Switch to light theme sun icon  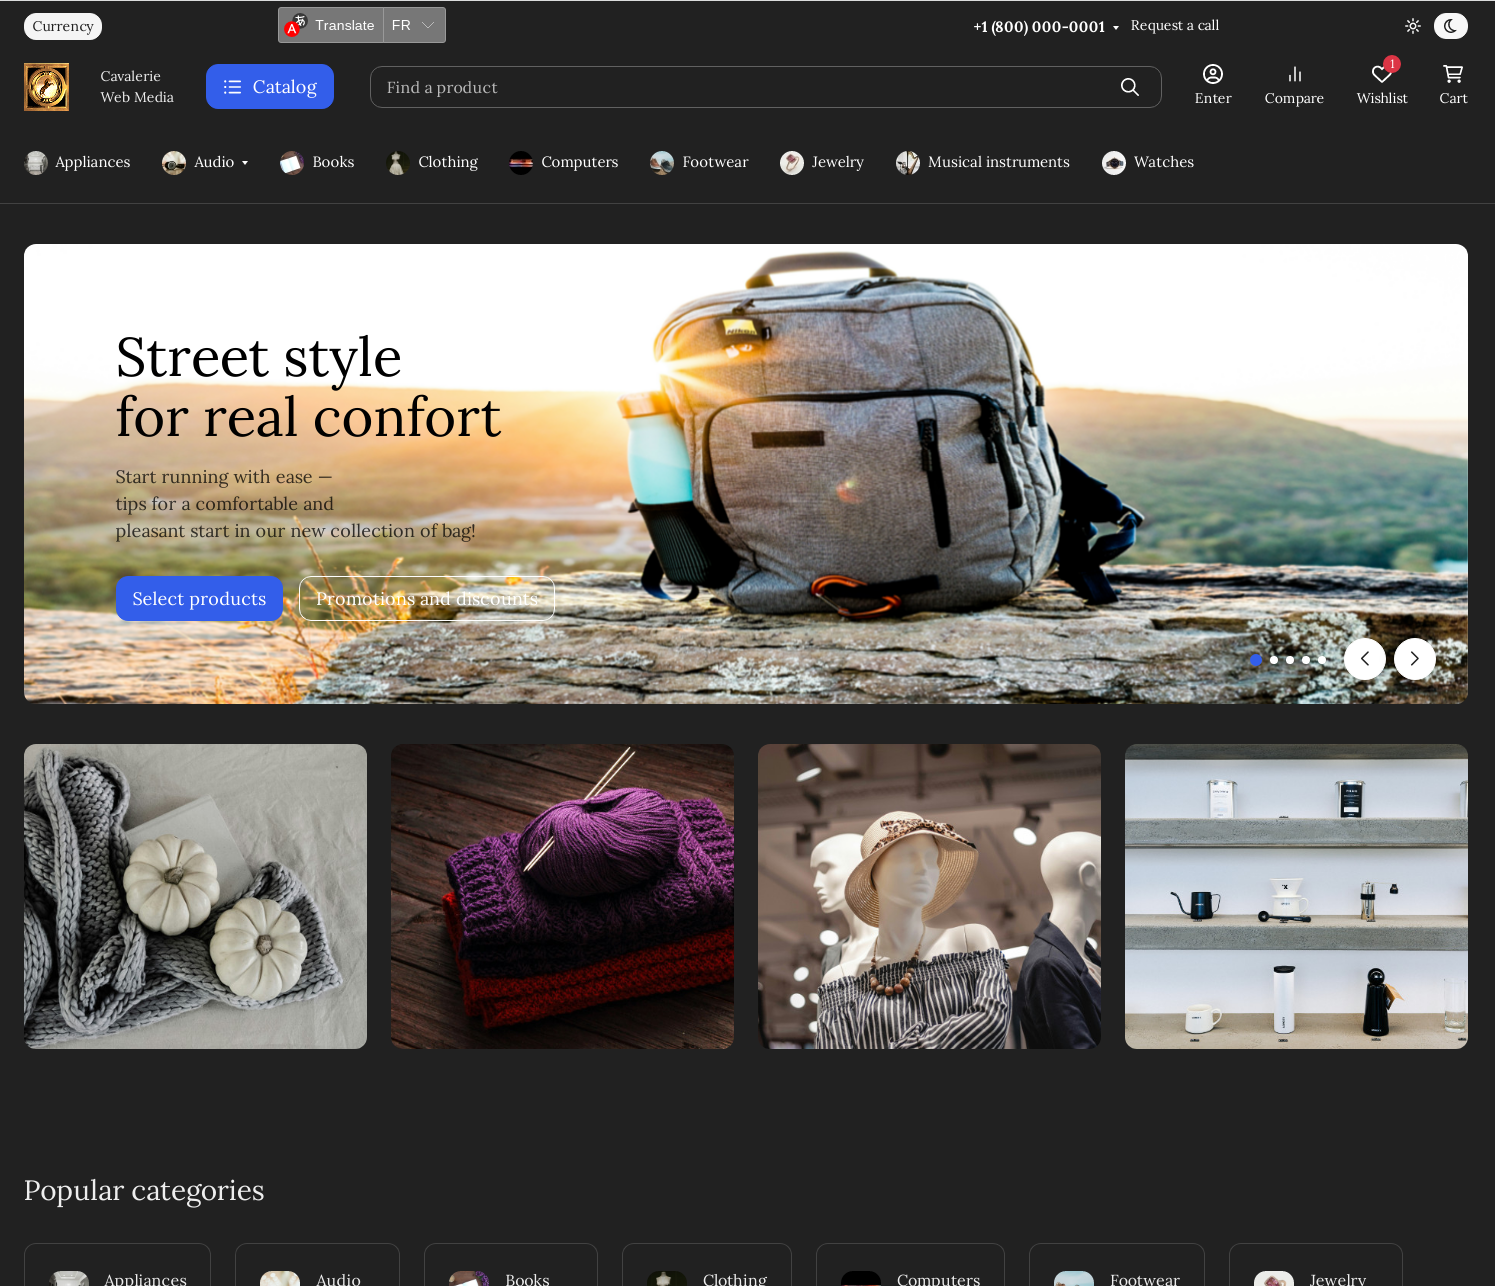1413,26
